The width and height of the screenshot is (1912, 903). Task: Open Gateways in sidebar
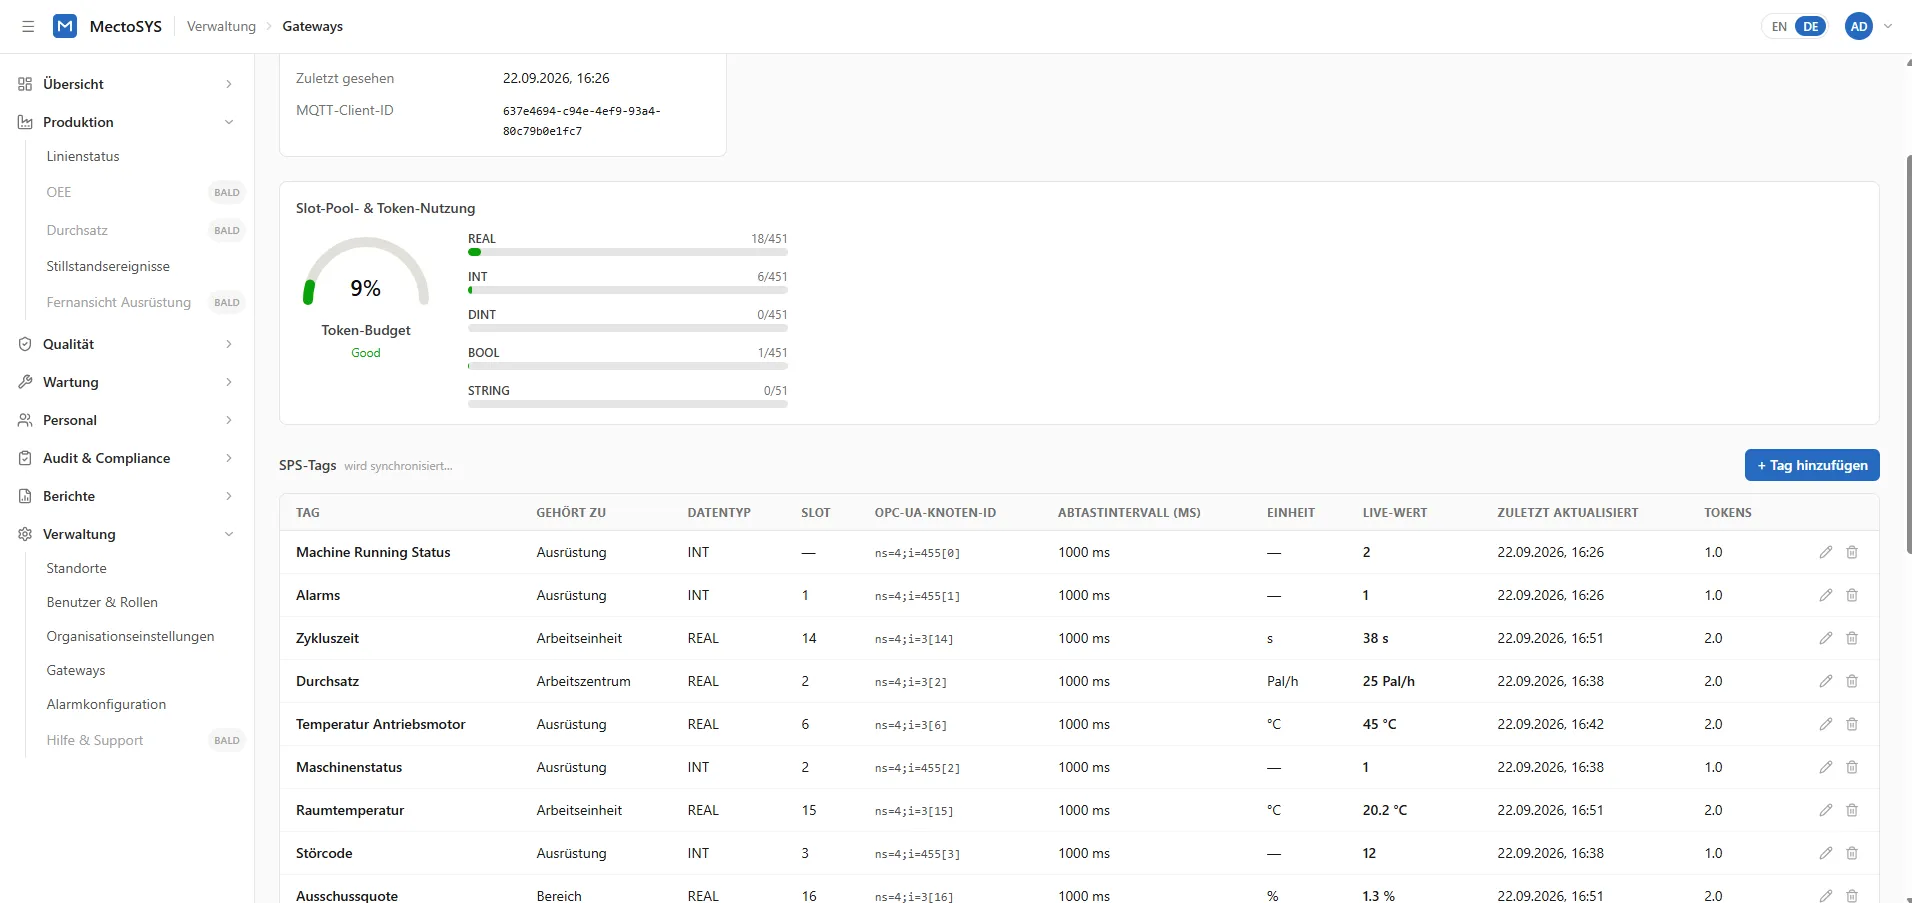[x=76, y=670]
